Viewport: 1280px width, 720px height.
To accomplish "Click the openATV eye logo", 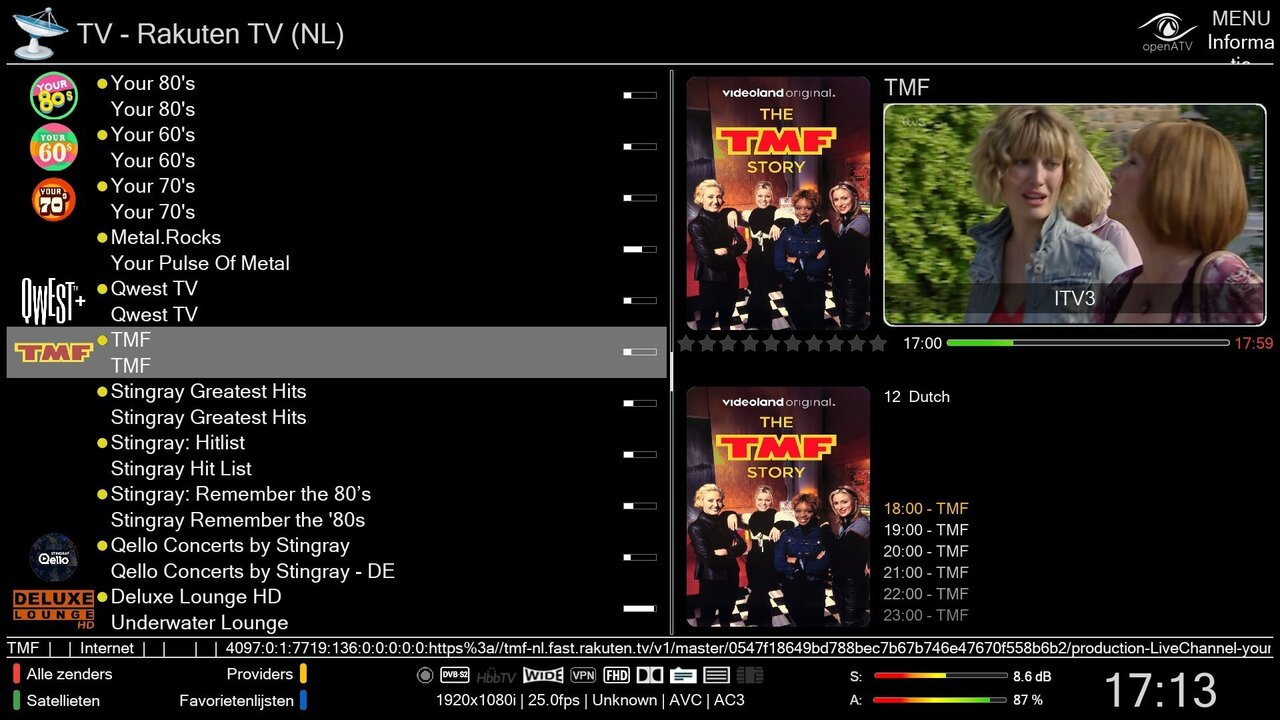I will tap(1167, 30).
